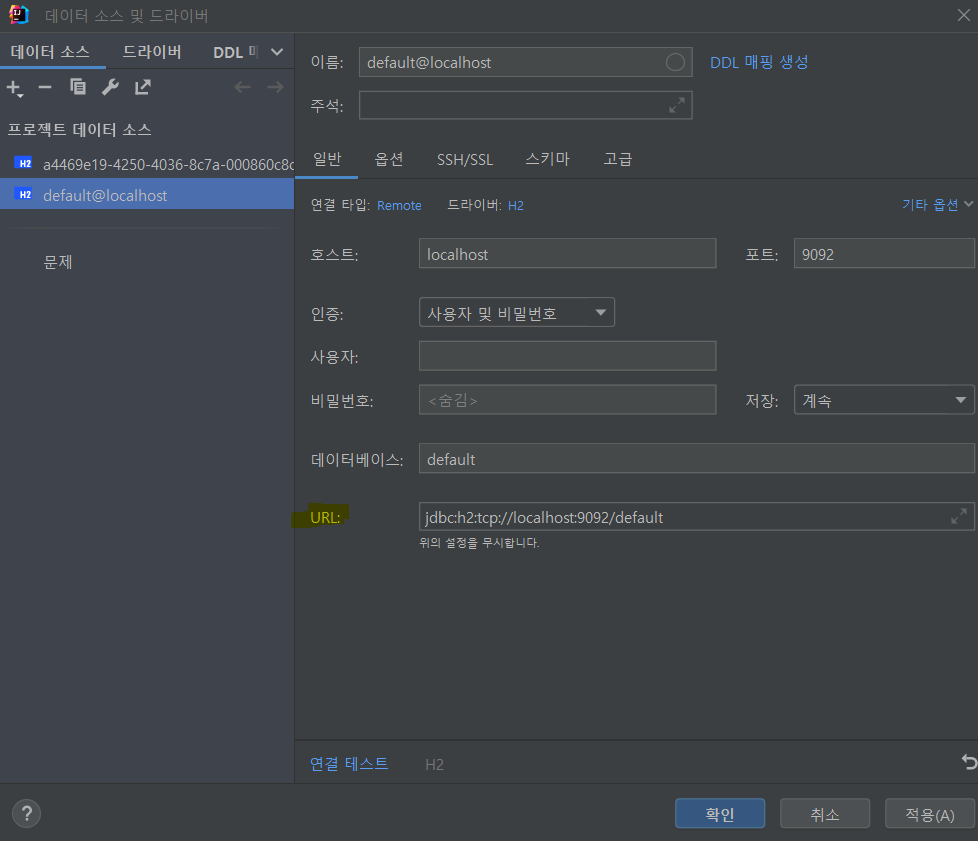The image size is (978, 841).
Task: Expand the 기타 옵션 menu
Action: click(x=937, y=205)
